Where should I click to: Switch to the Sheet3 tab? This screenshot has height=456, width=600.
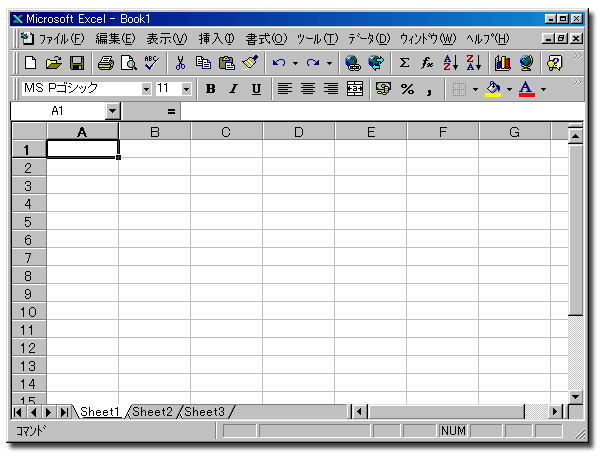[204, 412]
